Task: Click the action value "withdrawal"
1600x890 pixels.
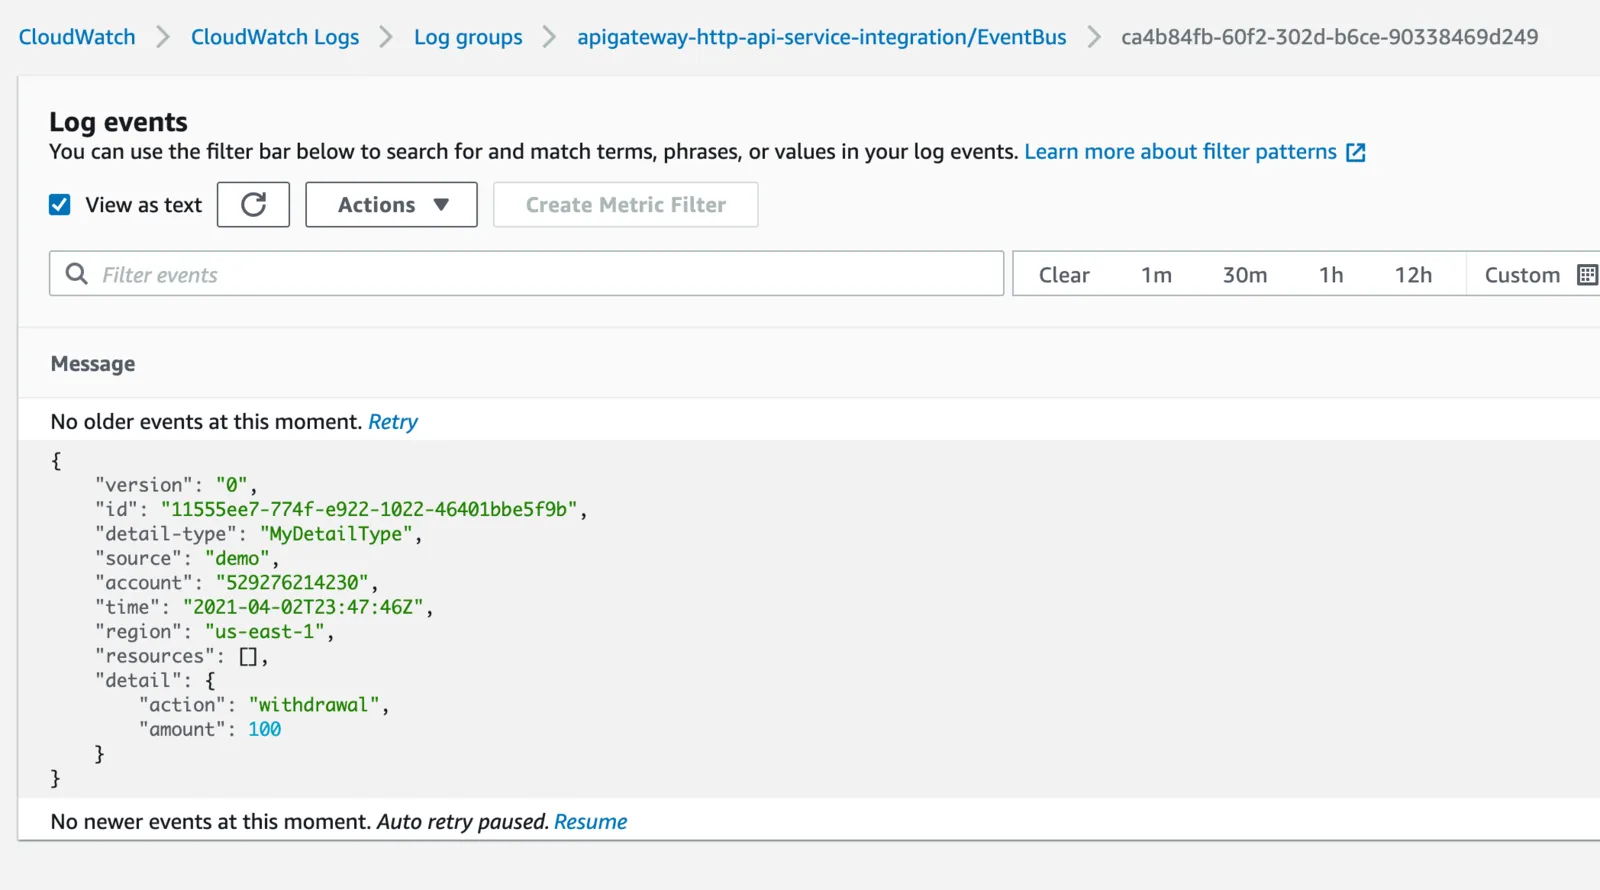Action: click(x=314, y=705)
